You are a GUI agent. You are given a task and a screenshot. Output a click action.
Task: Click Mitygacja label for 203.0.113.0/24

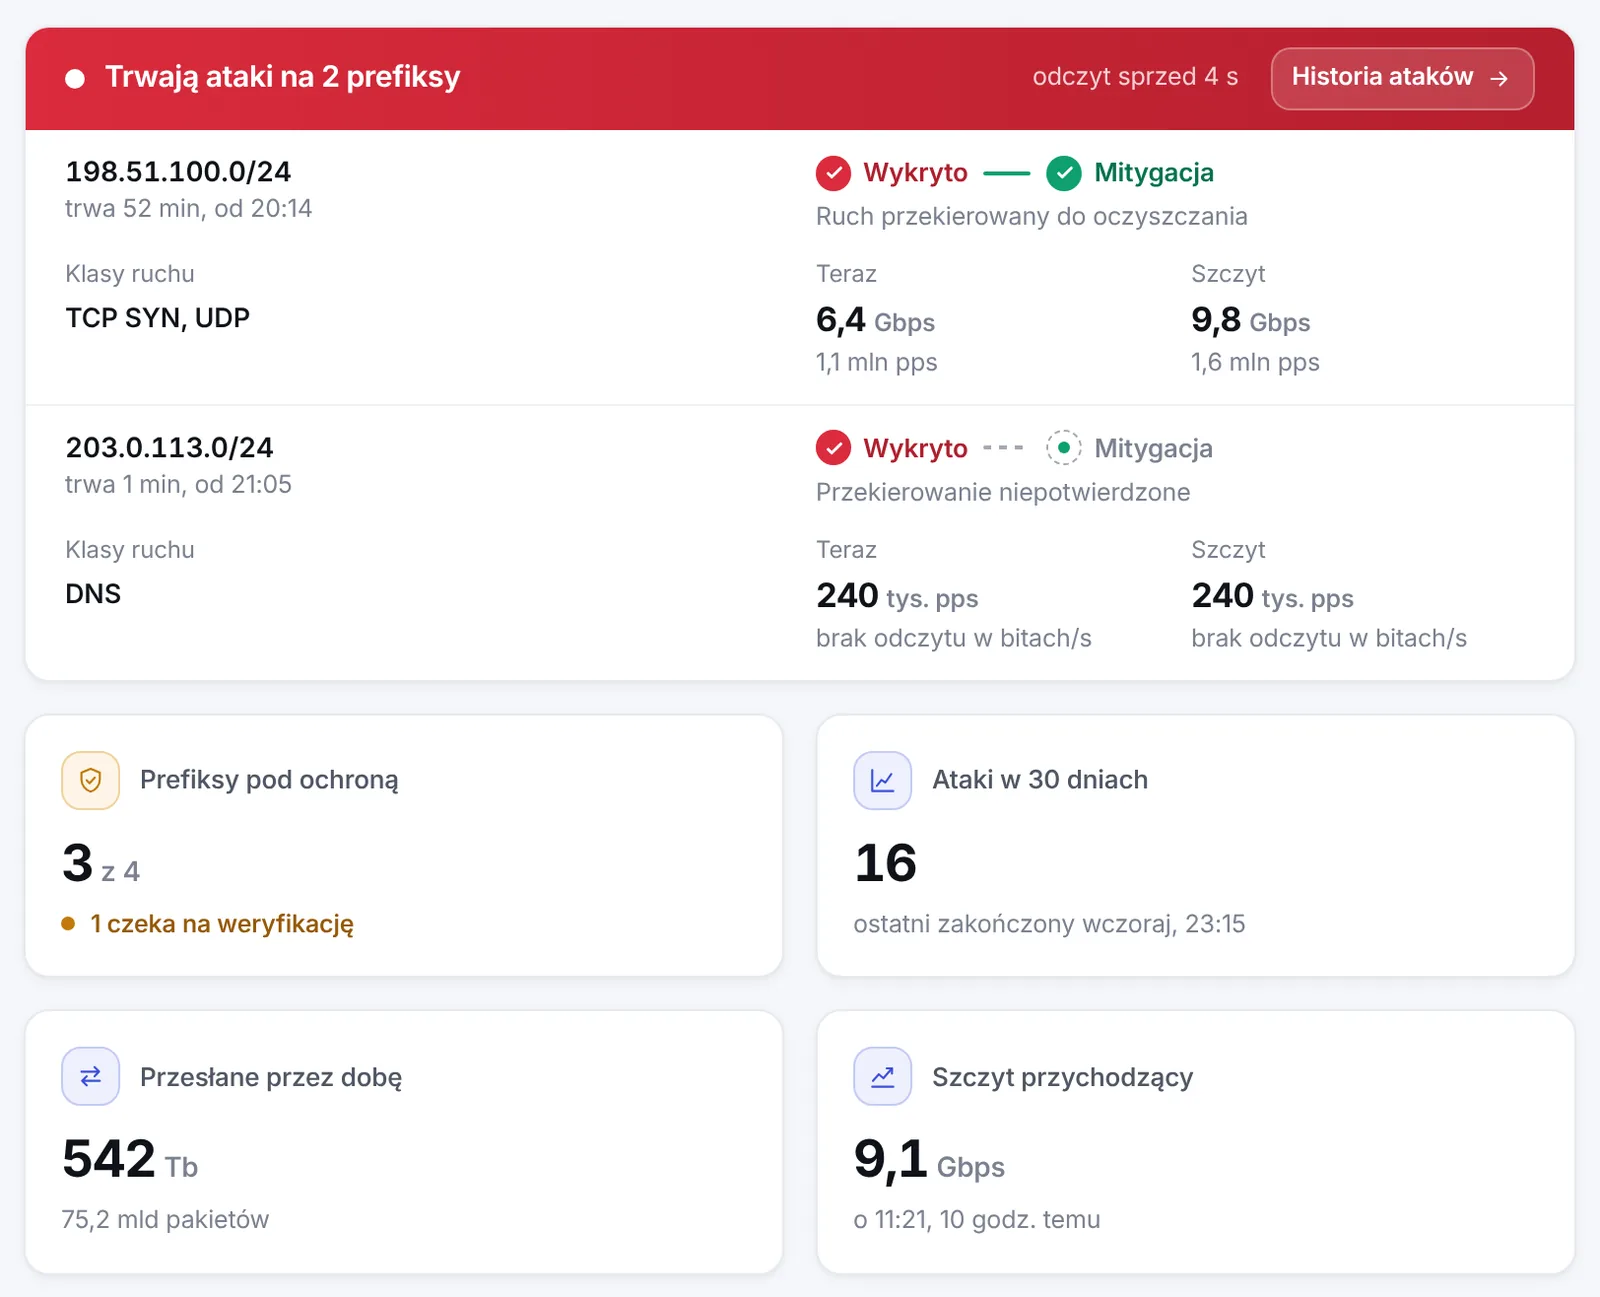tap(1154, 448)
